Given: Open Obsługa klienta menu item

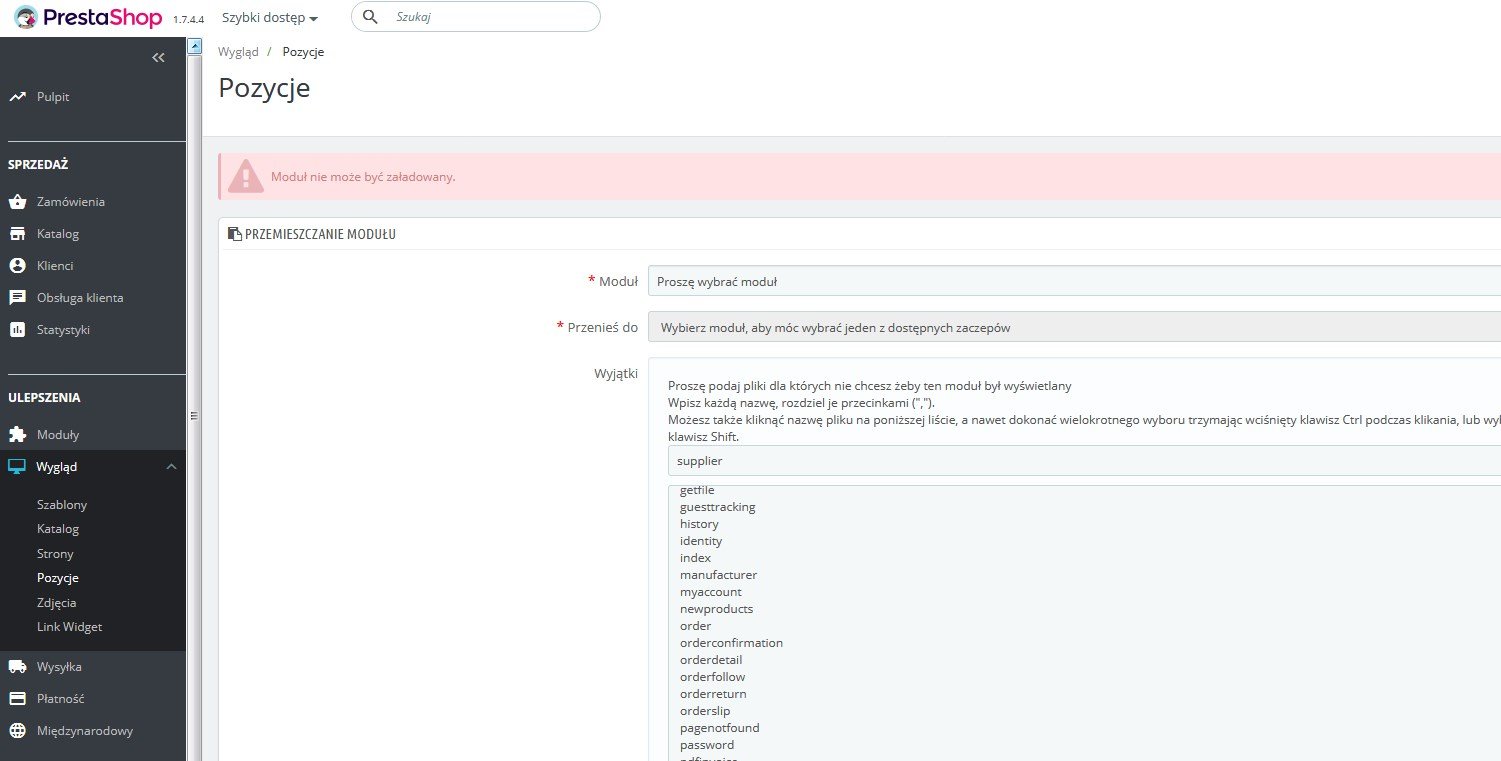Looking at the screenshot, I should pos(80,298).
